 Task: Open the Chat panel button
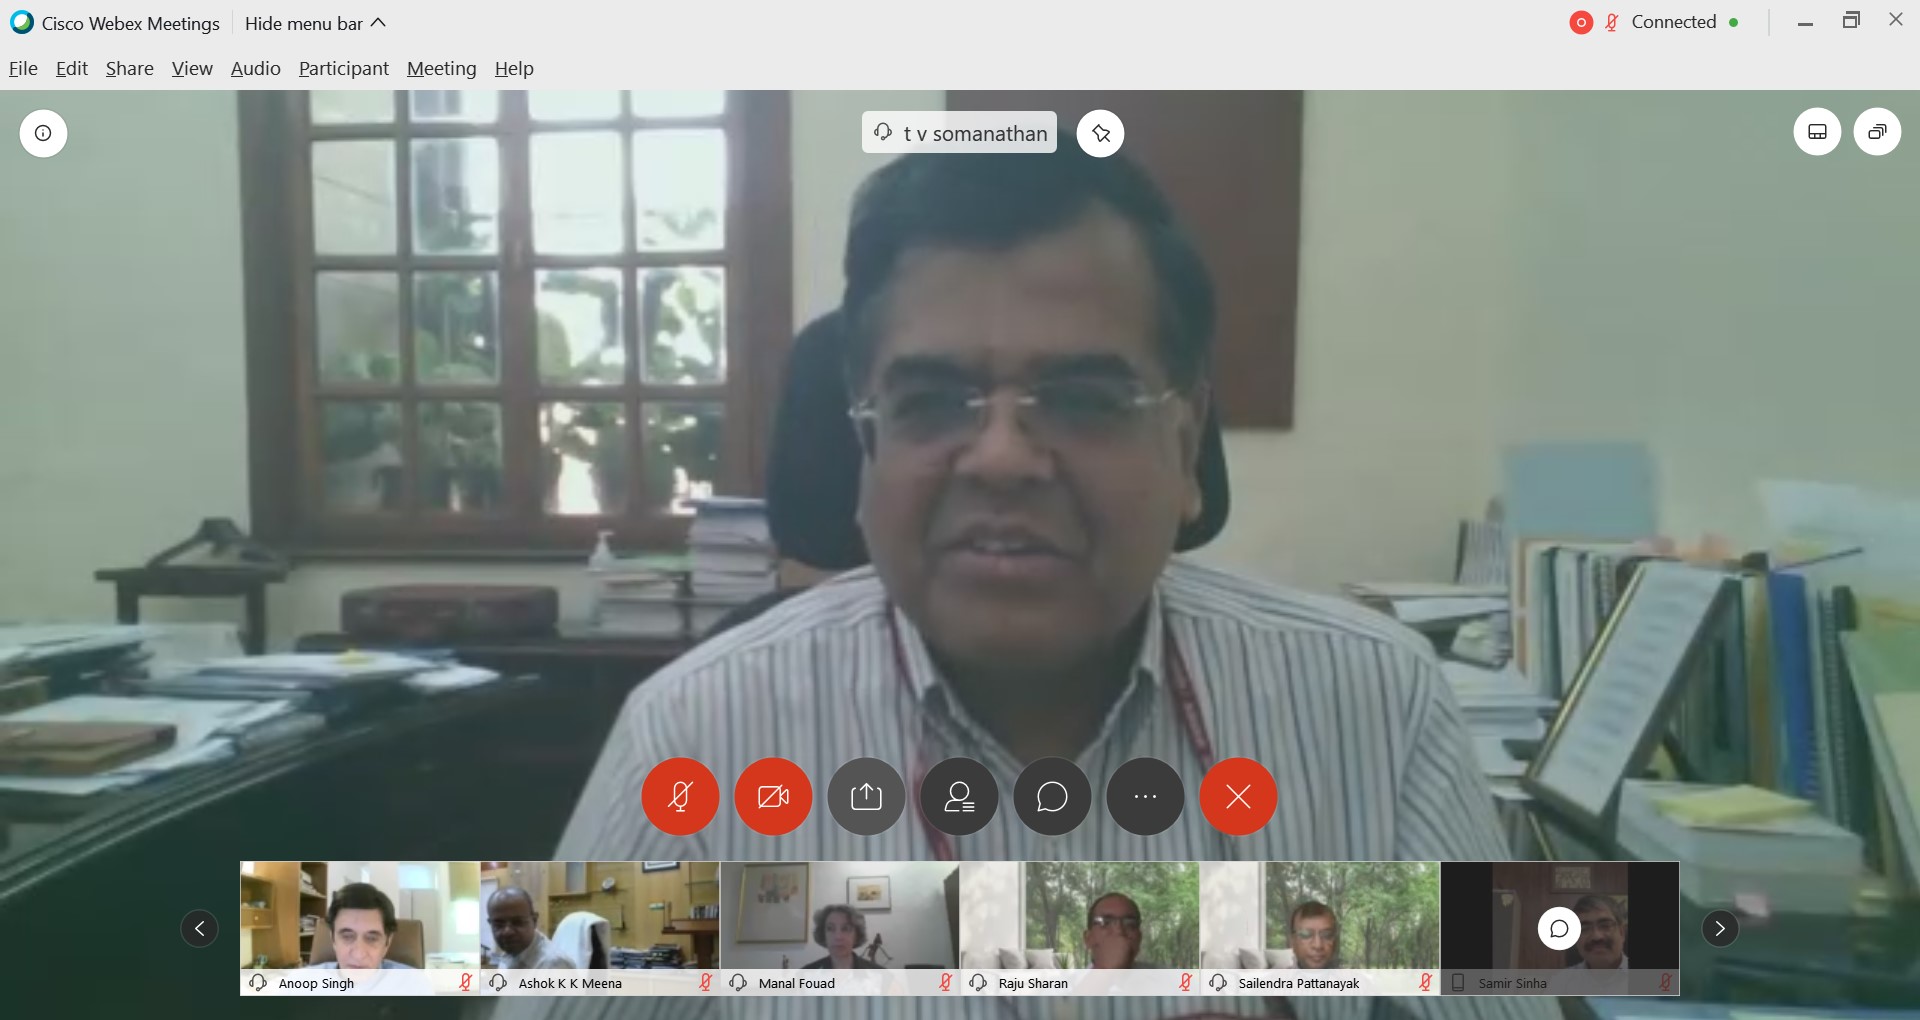pos(1052,797)
